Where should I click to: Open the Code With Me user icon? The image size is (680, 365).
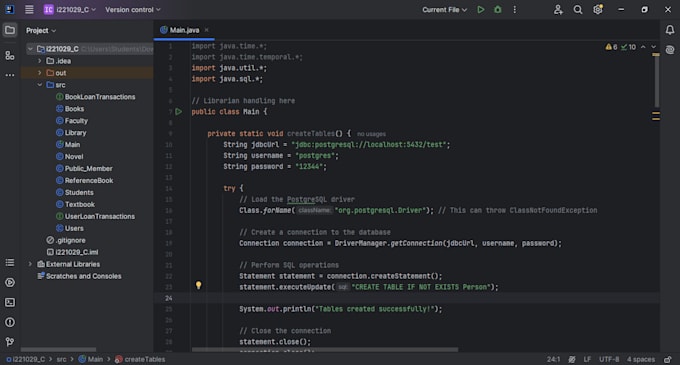[558, 10]
